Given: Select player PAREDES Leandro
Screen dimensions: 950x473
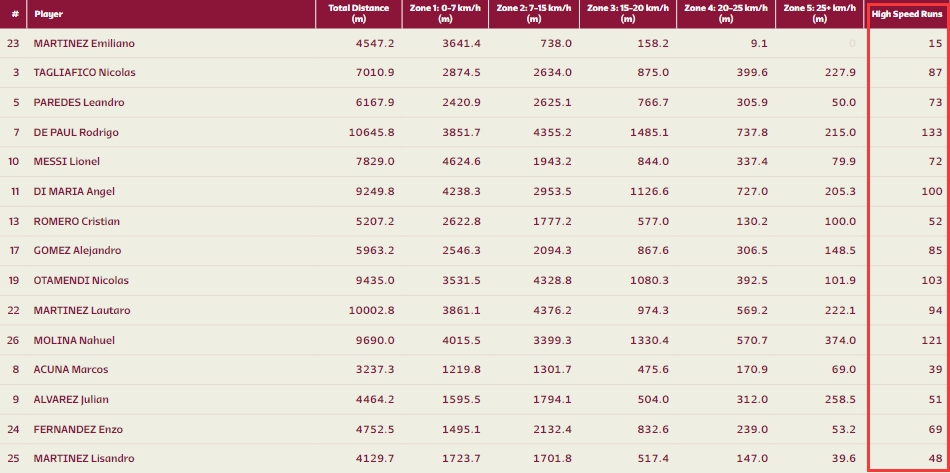Looking at the screenshot, I should [x=79, y=102].
